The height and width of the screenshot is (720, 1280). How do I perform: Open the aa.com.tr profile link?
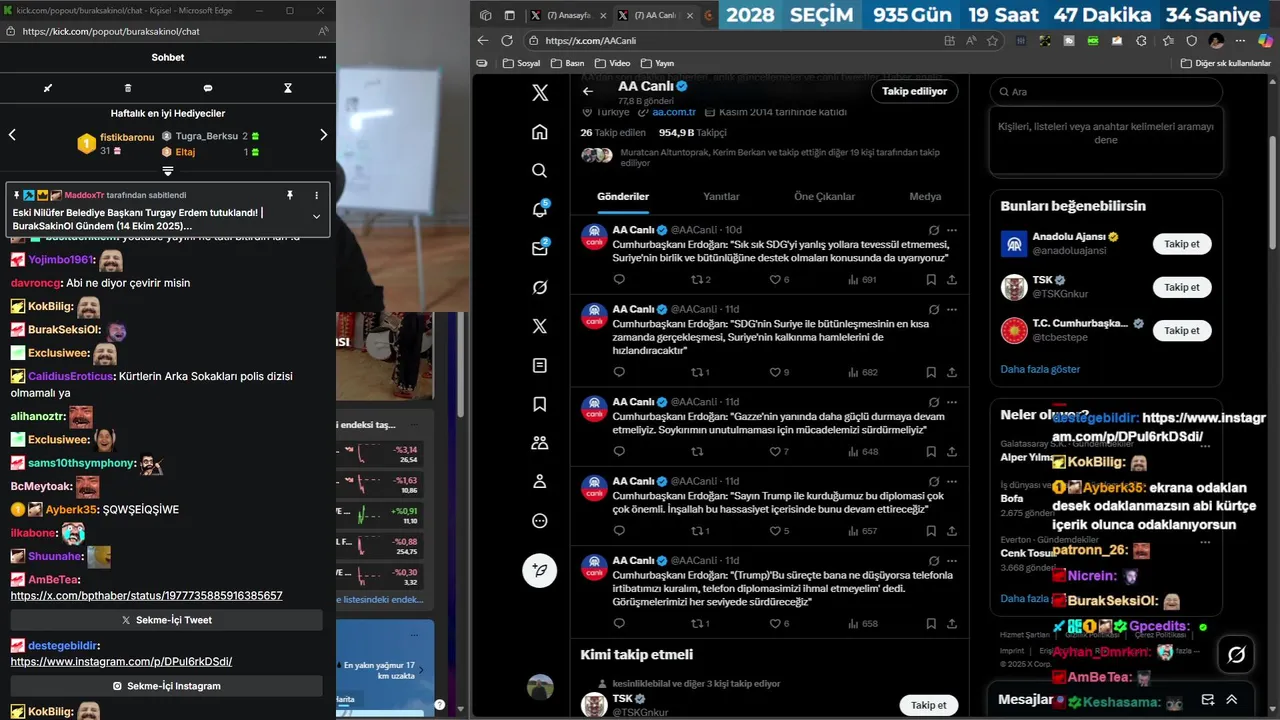tap(672, 112)
